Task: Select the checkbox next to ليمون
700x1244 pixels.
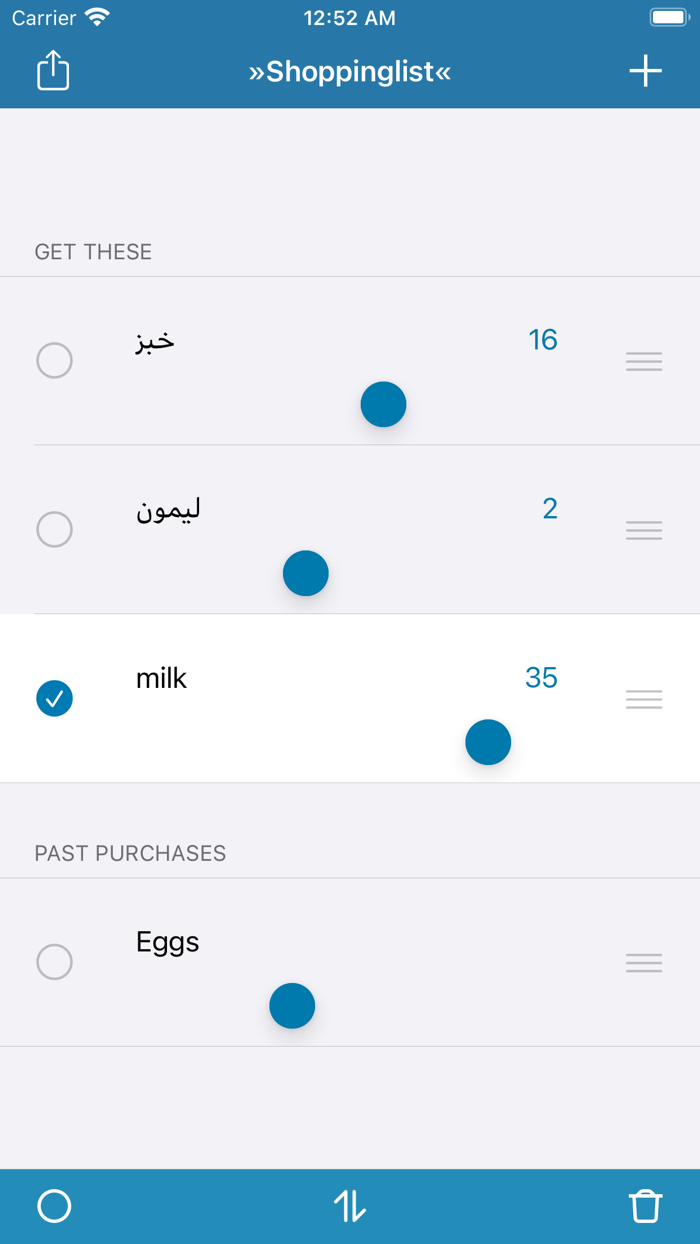Action: (x=55, y=530)
